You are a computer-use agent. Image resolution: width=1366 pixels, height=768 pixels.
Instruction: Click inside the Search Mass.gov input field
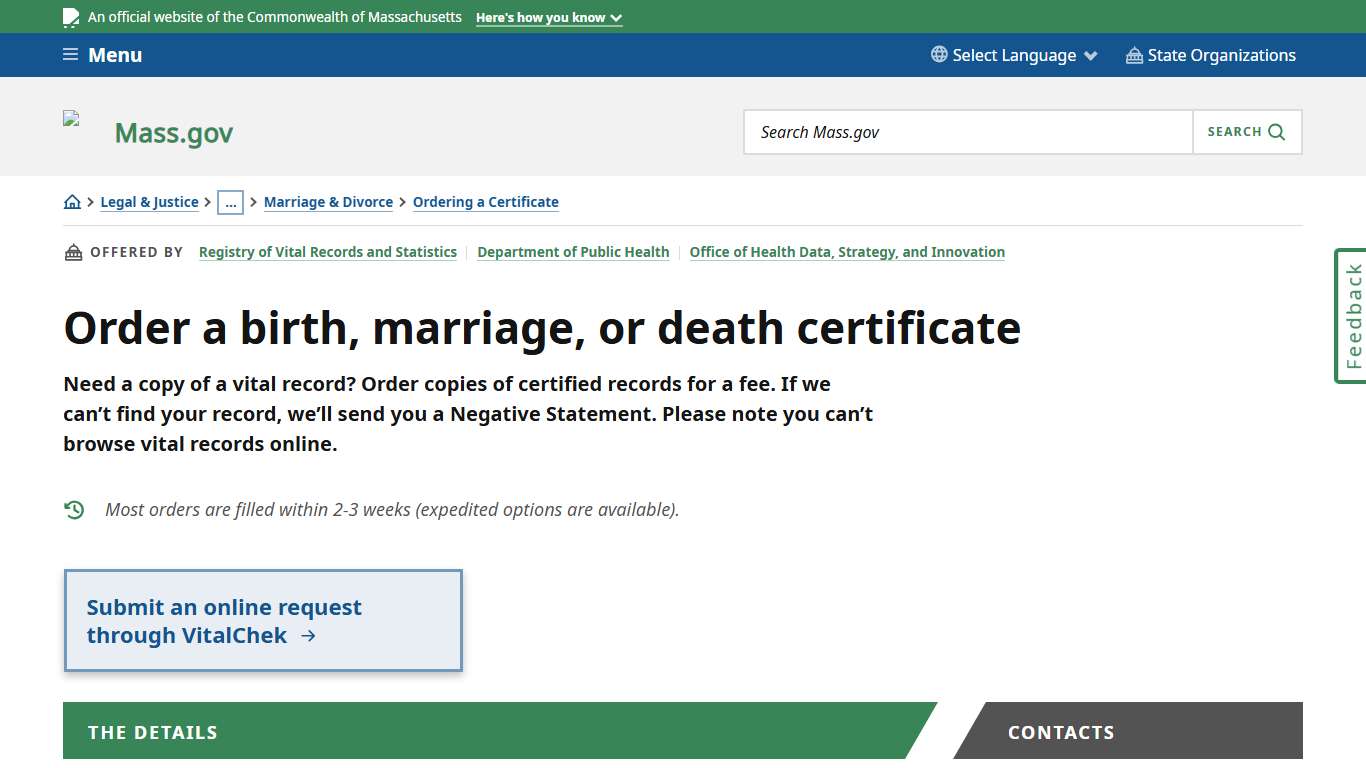point(967,131)
